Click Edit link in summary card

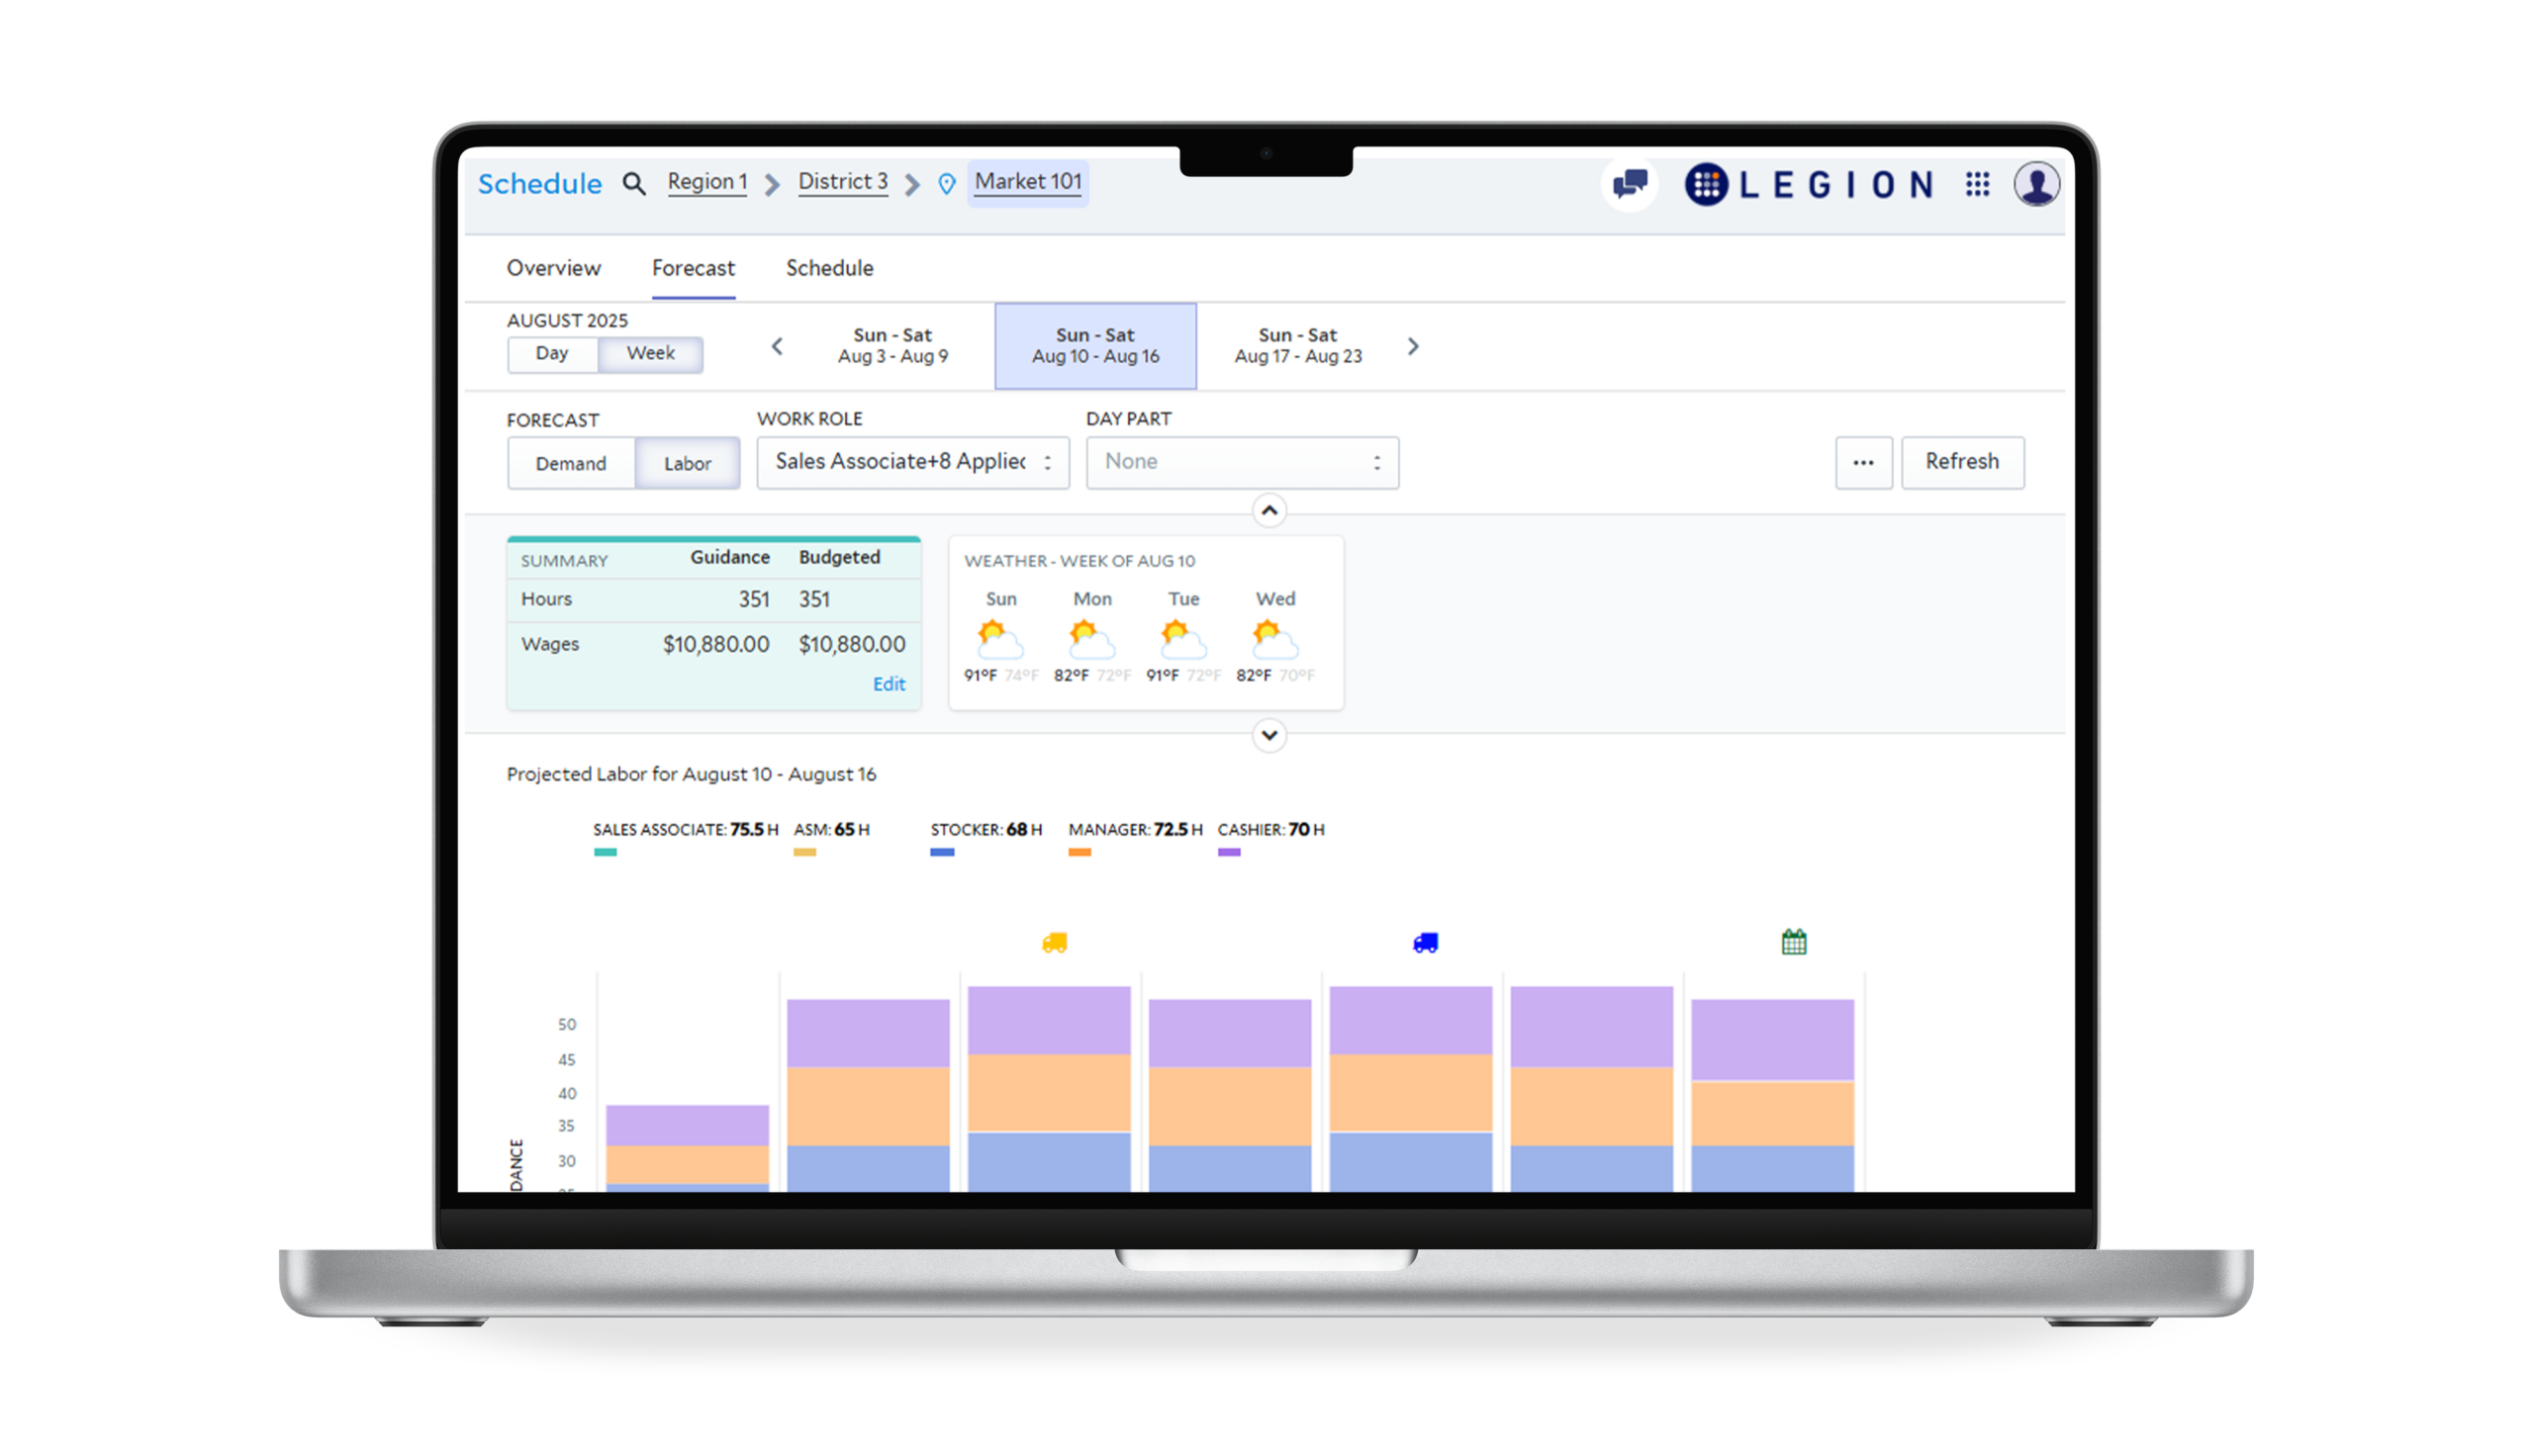(888, 684)
